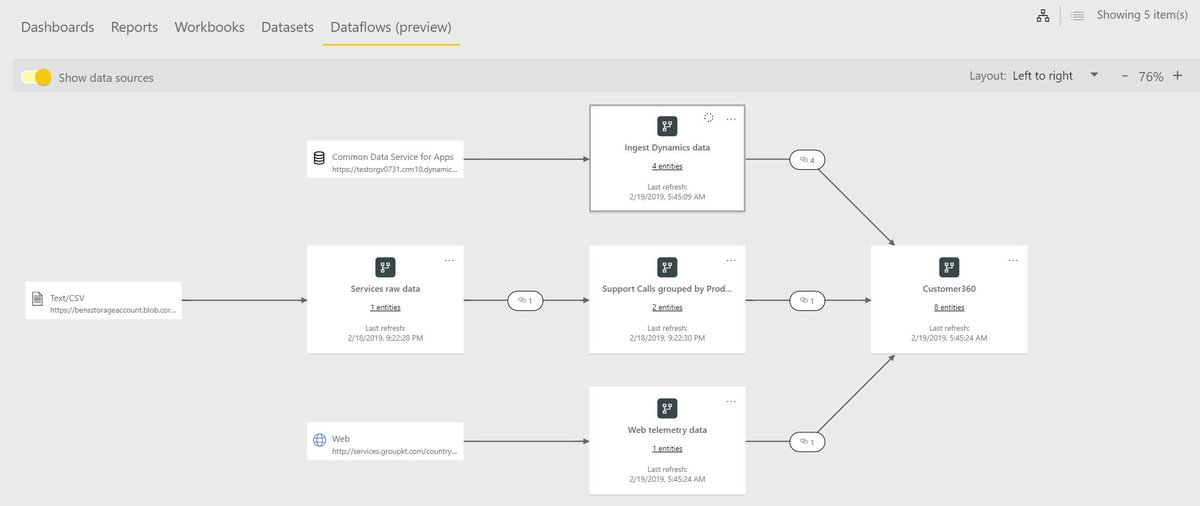Click link badge after Web telemetry data
The image size is (1200, 506).
tap(808, 441)
